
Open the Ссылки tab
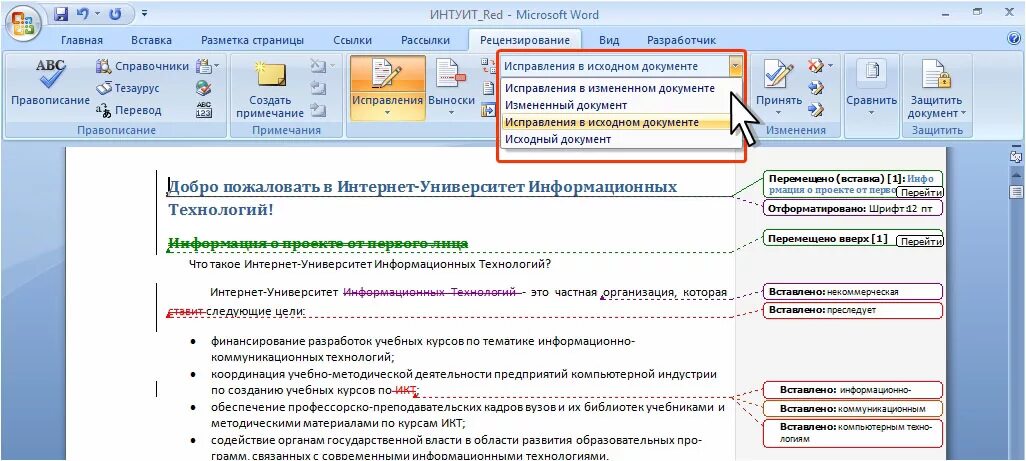point(352,40)
